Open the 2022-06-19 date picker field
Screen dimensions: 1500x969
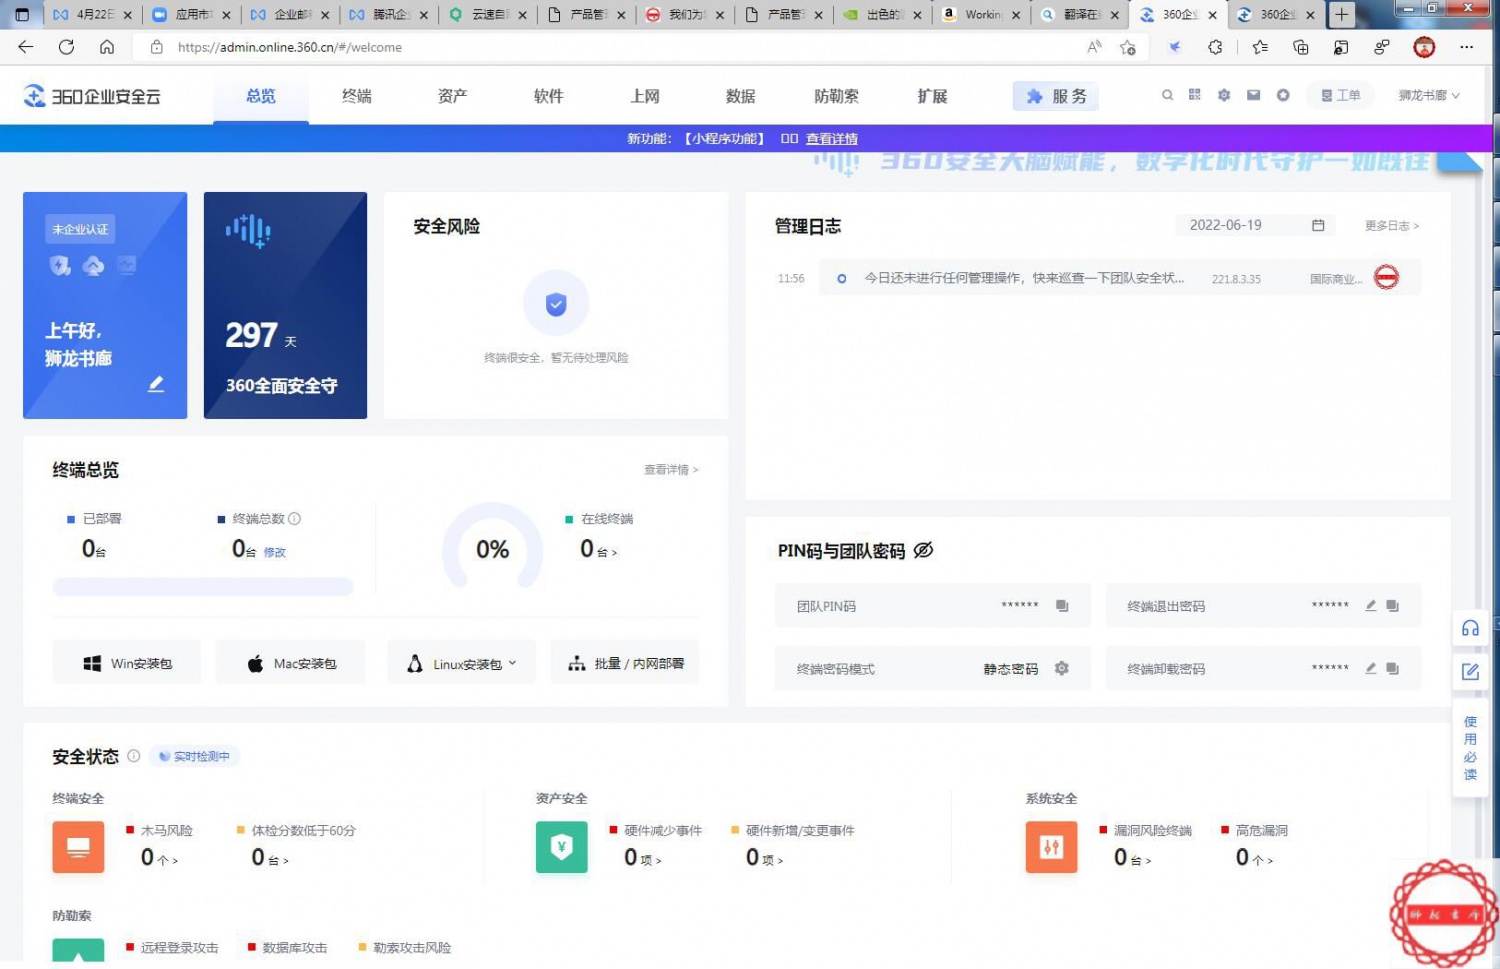tap(1255, 225)
